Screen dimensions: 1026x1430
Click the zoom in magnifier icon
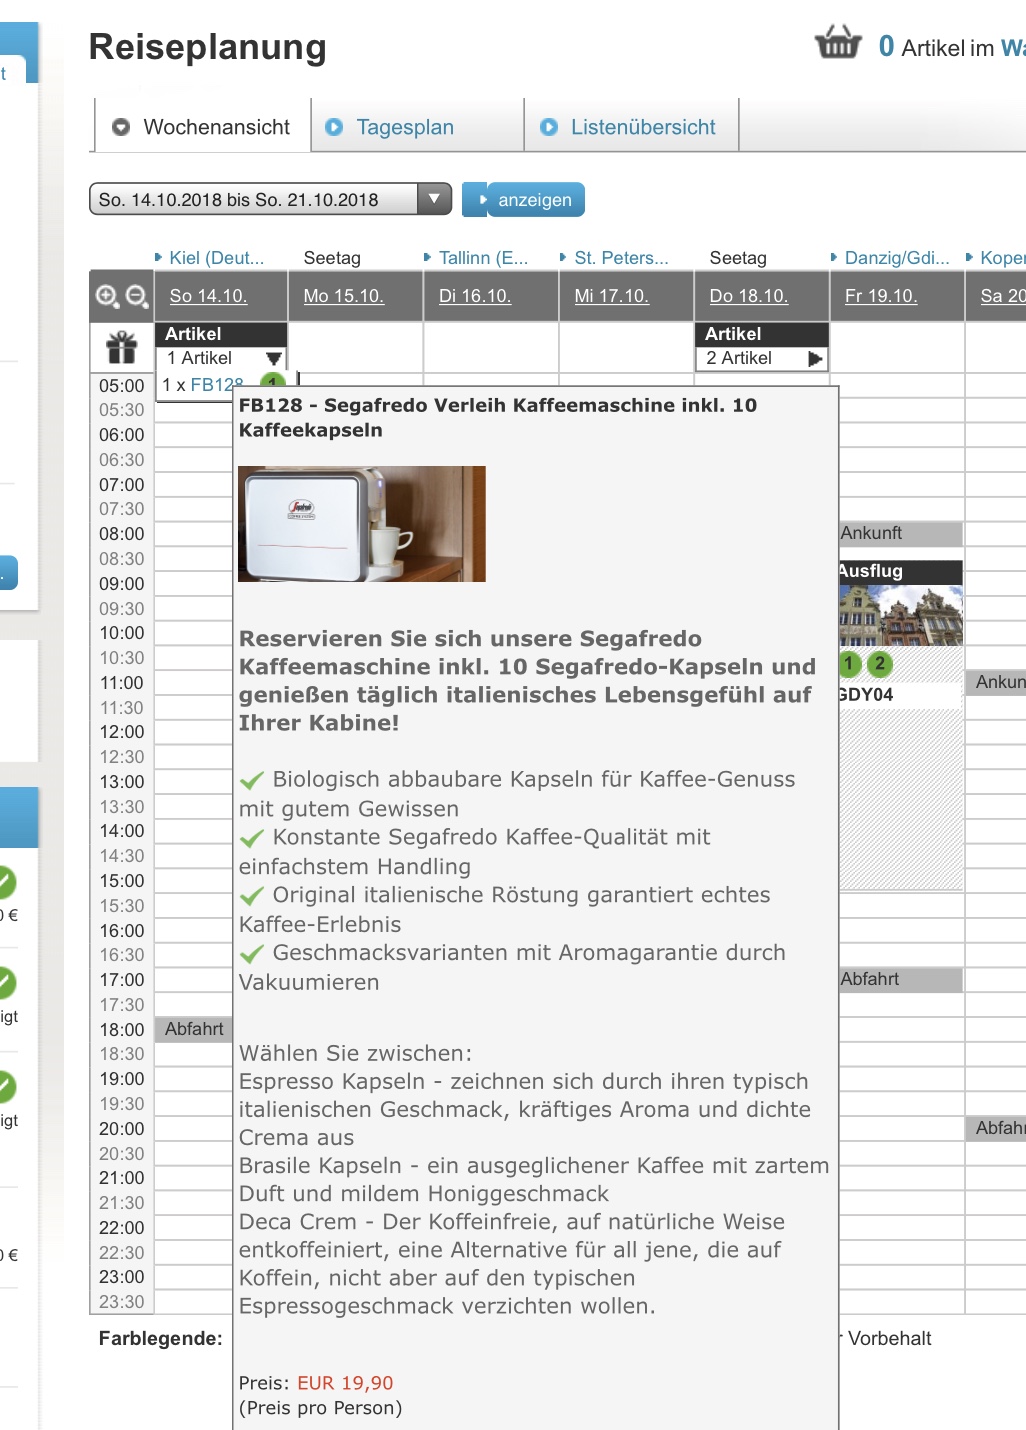[x=107, y=296]
